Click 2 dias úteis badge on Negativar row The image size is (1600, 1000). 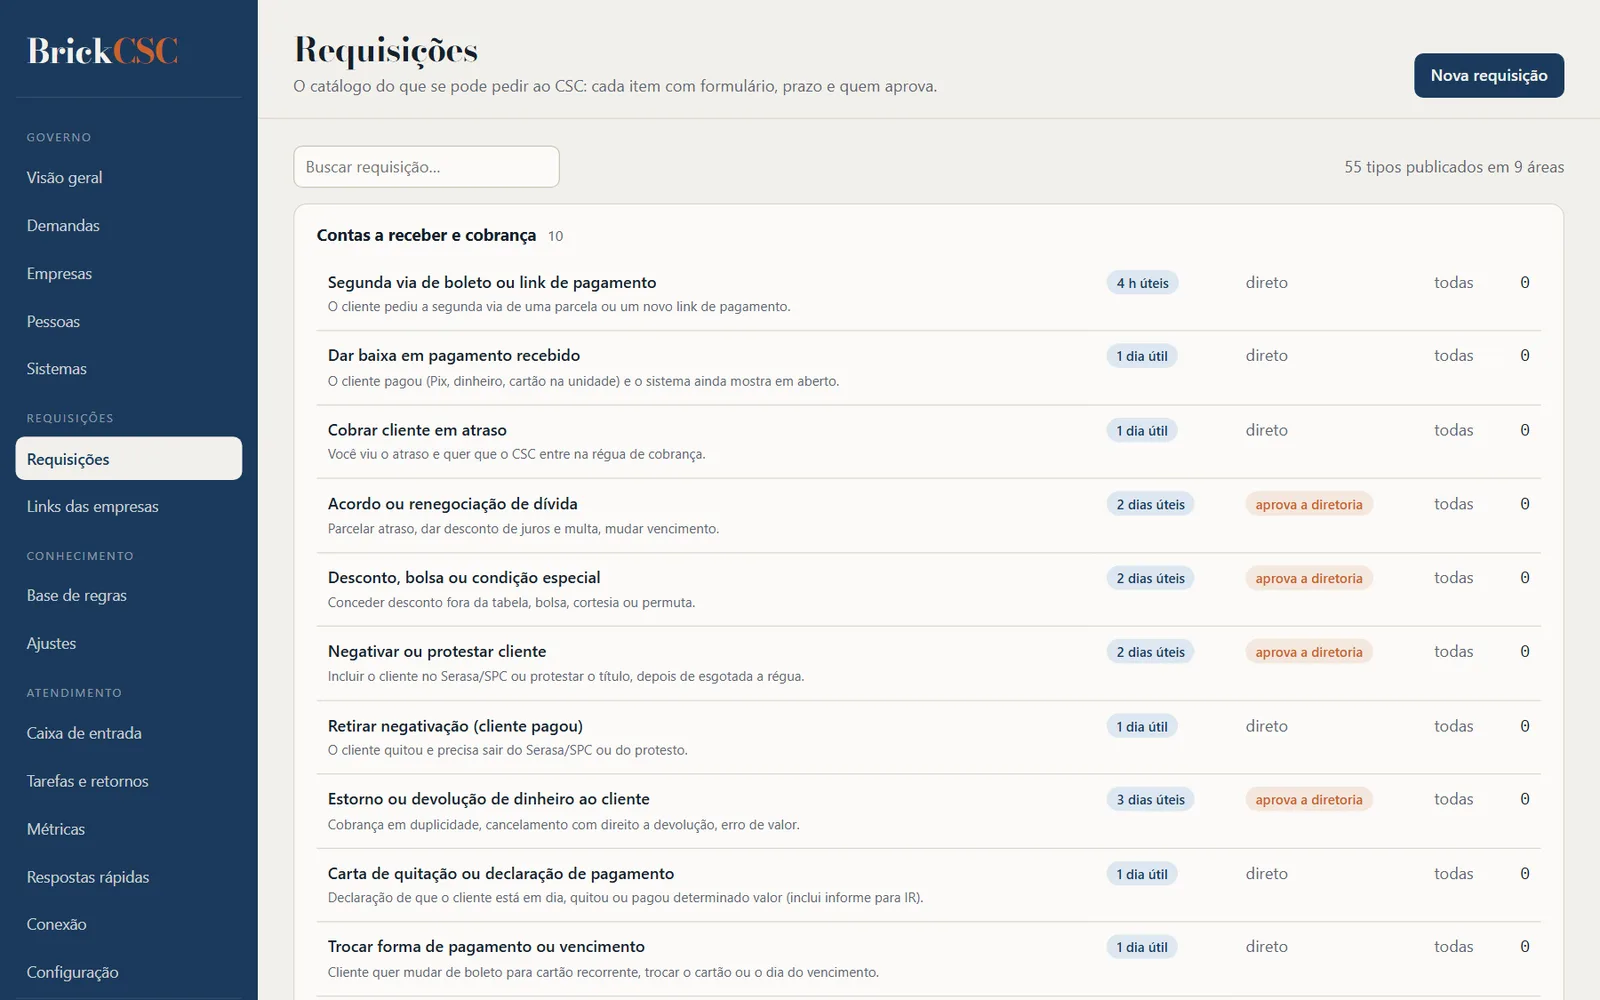[x=1151, y=652]
